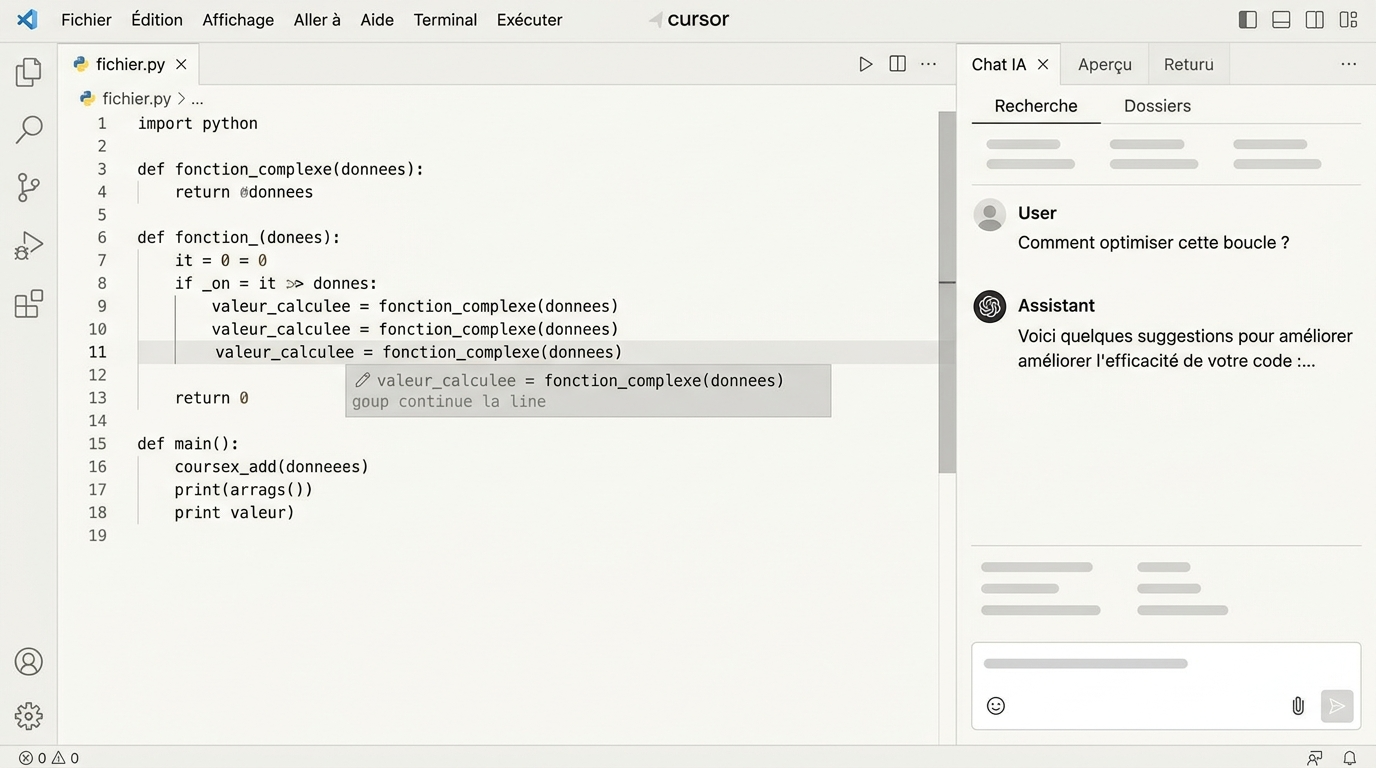Select the Dossiers sub-tab
The image size is (1376, 768).
(1157, 106)
